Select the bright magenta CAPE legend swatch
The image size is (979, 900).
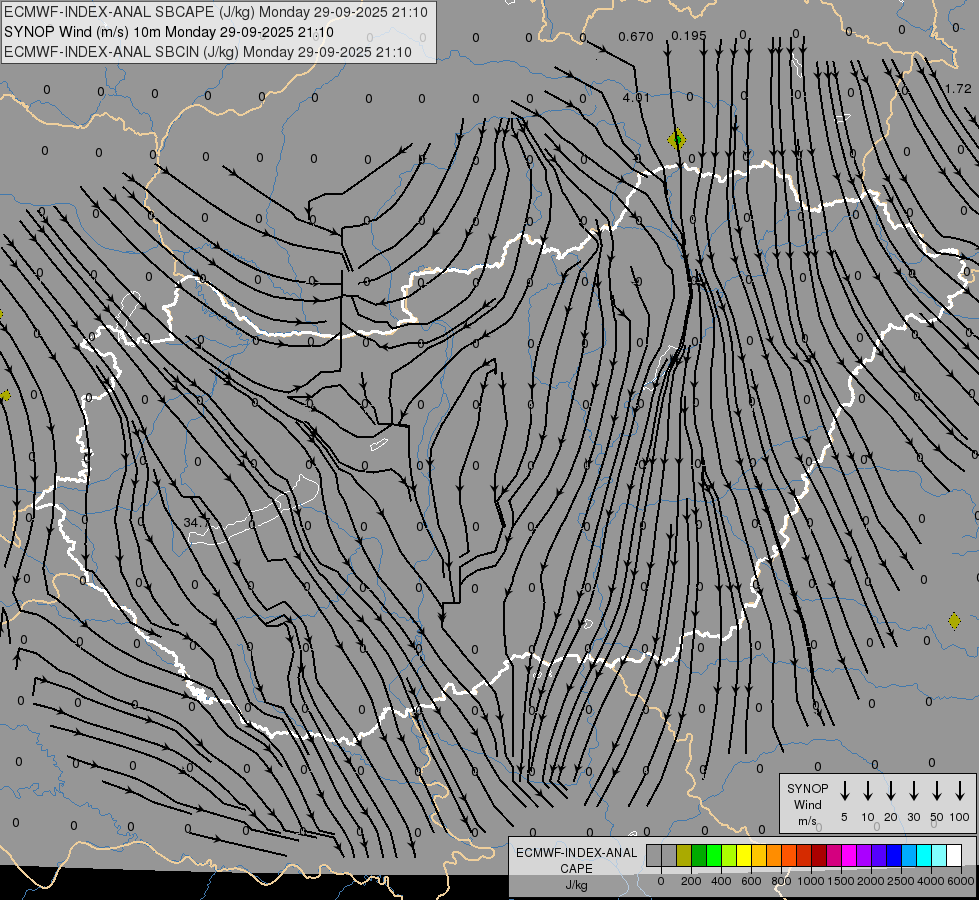coord(849,855)
